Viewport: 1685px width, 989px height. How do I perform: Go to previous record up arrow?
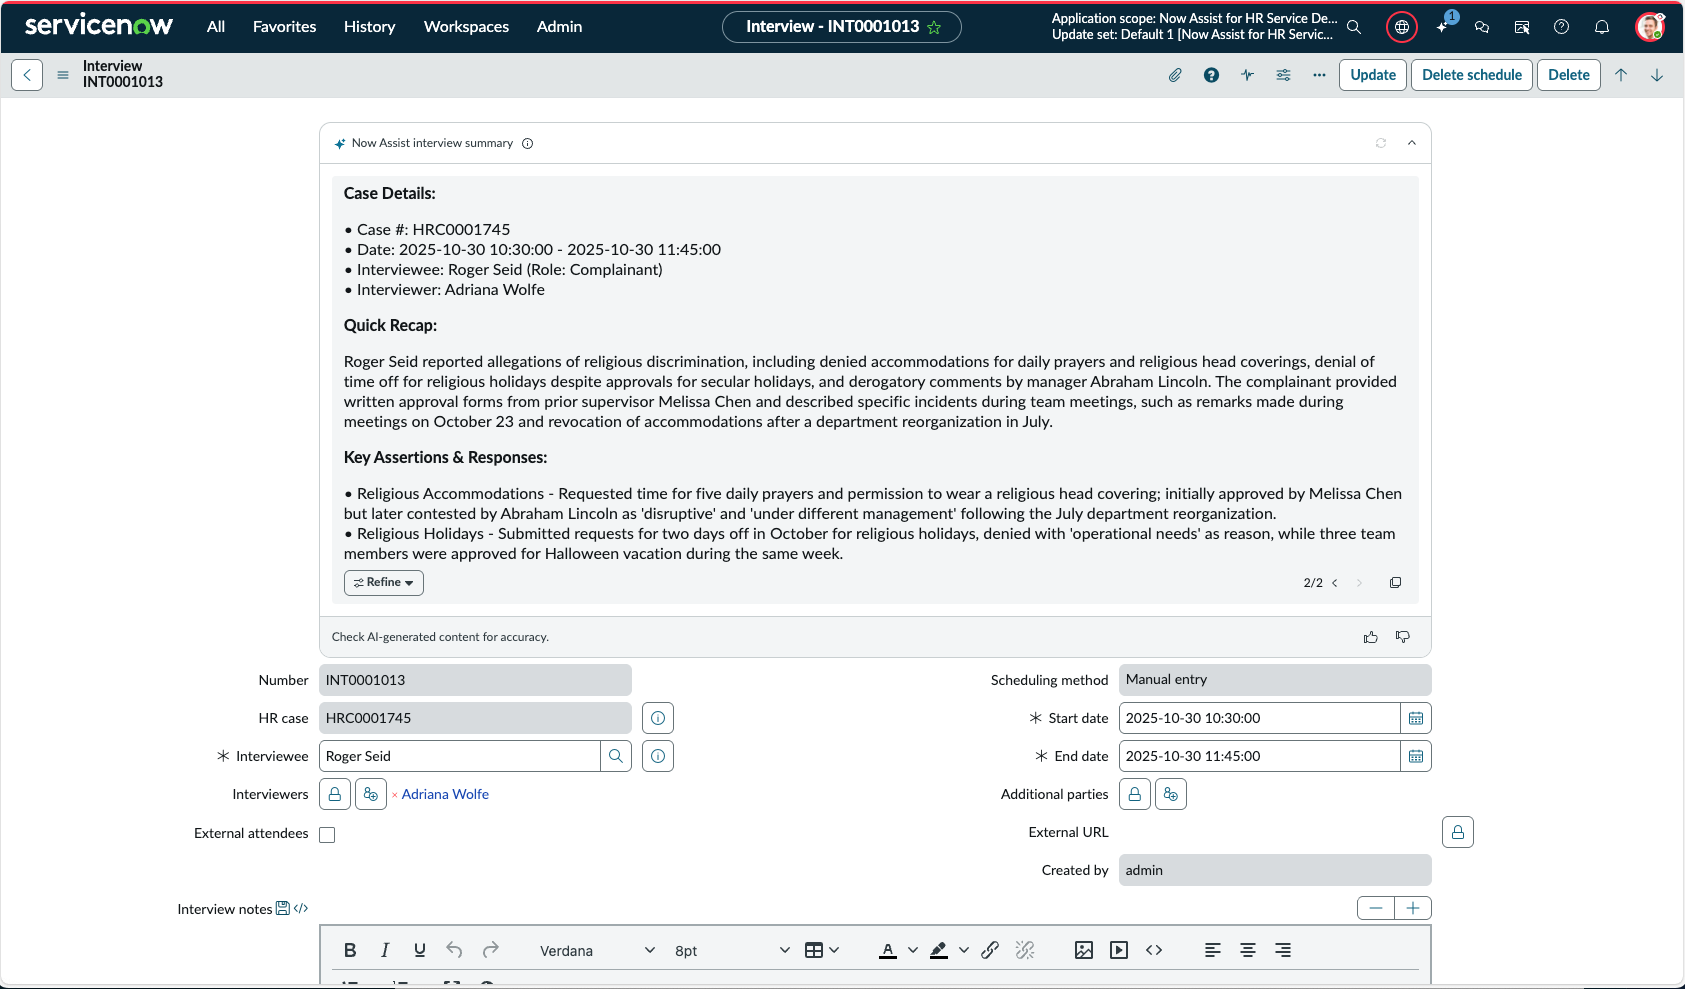point(1621,75)
